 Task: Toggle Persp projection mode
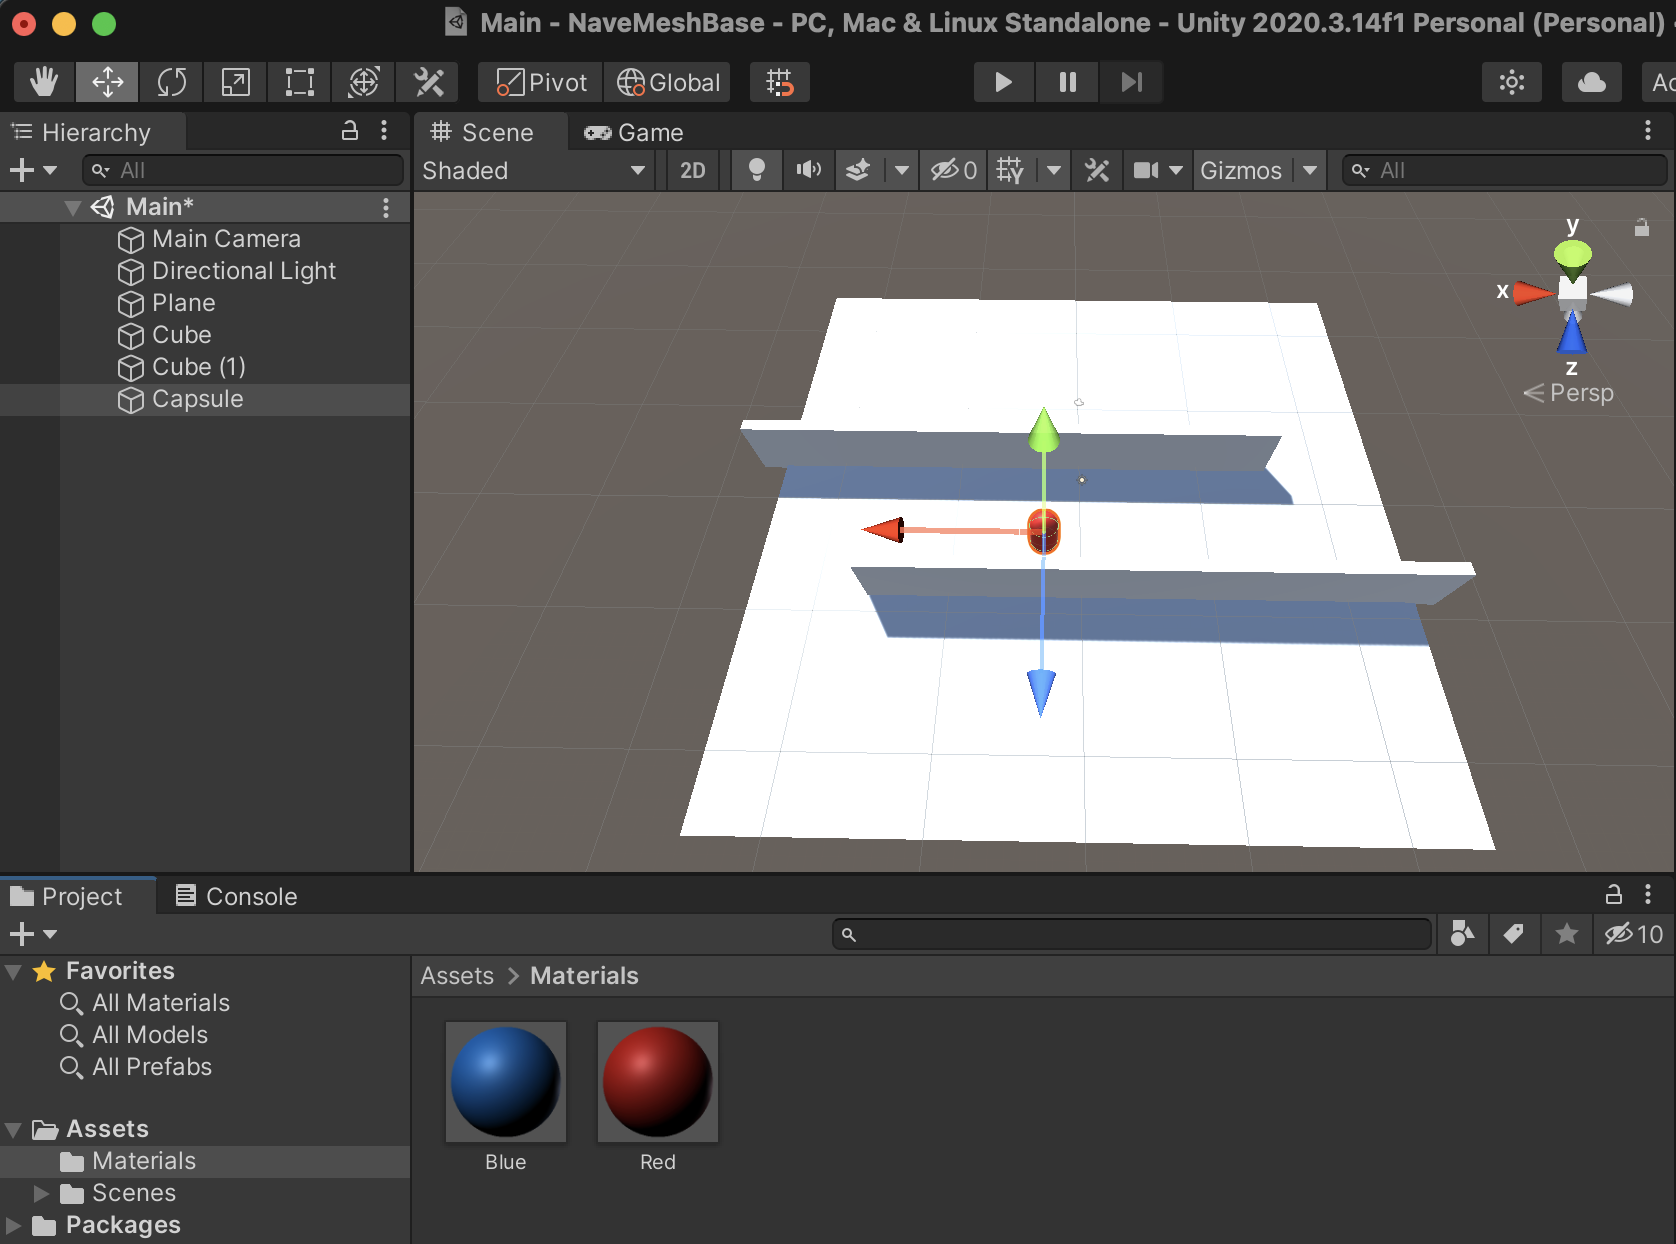(x=1568, y=393)
